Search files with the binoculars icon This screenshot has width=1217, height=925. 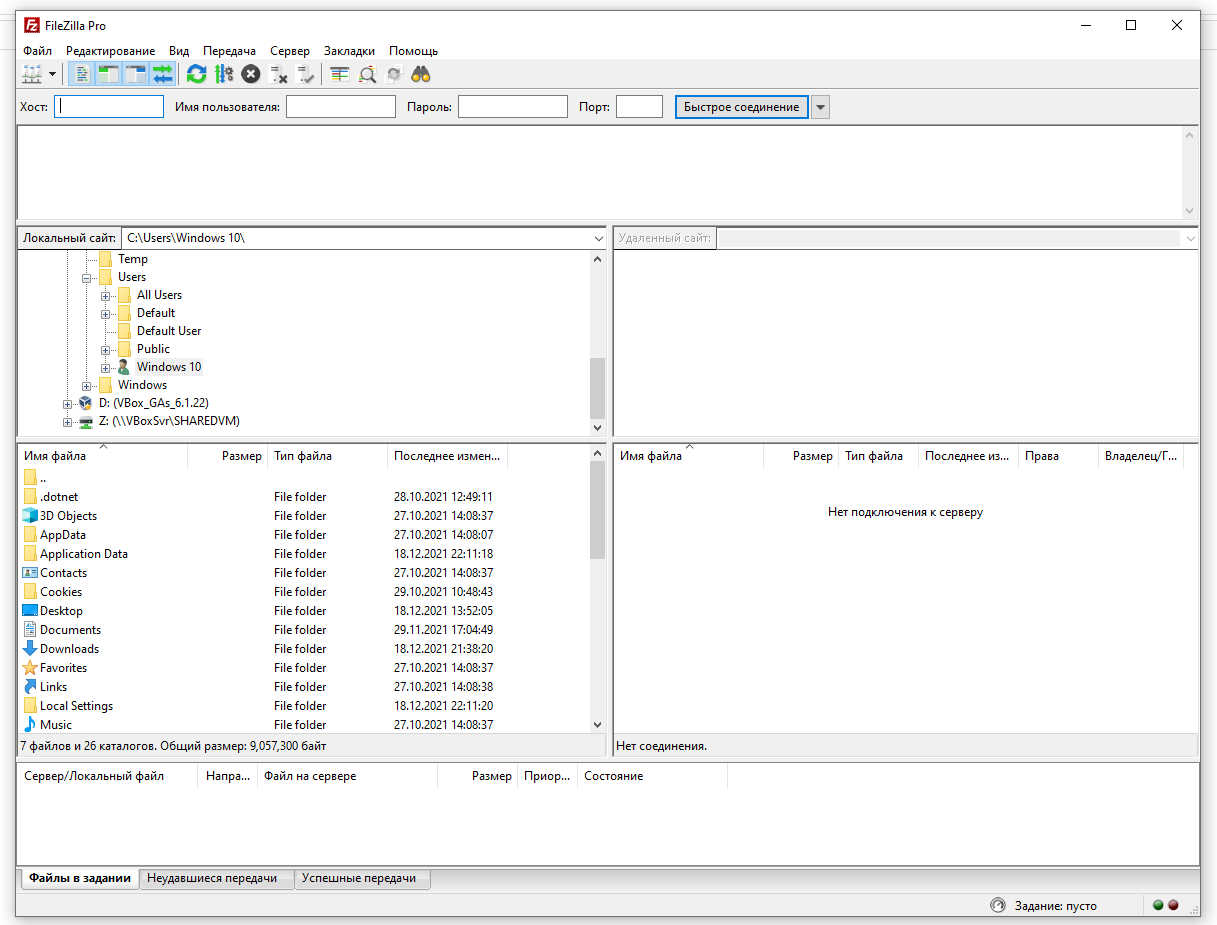coord(421,74)
